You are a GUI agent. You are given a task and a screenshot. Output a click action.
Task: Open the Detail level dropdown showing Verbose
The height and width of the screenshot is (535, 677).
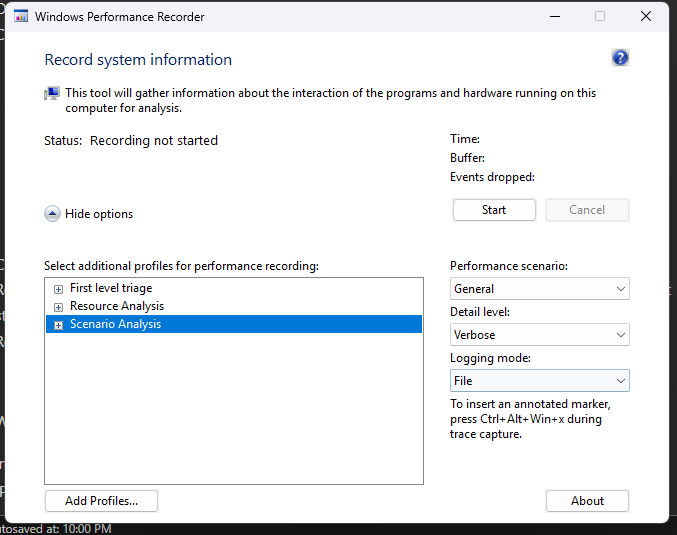(539, 335)
